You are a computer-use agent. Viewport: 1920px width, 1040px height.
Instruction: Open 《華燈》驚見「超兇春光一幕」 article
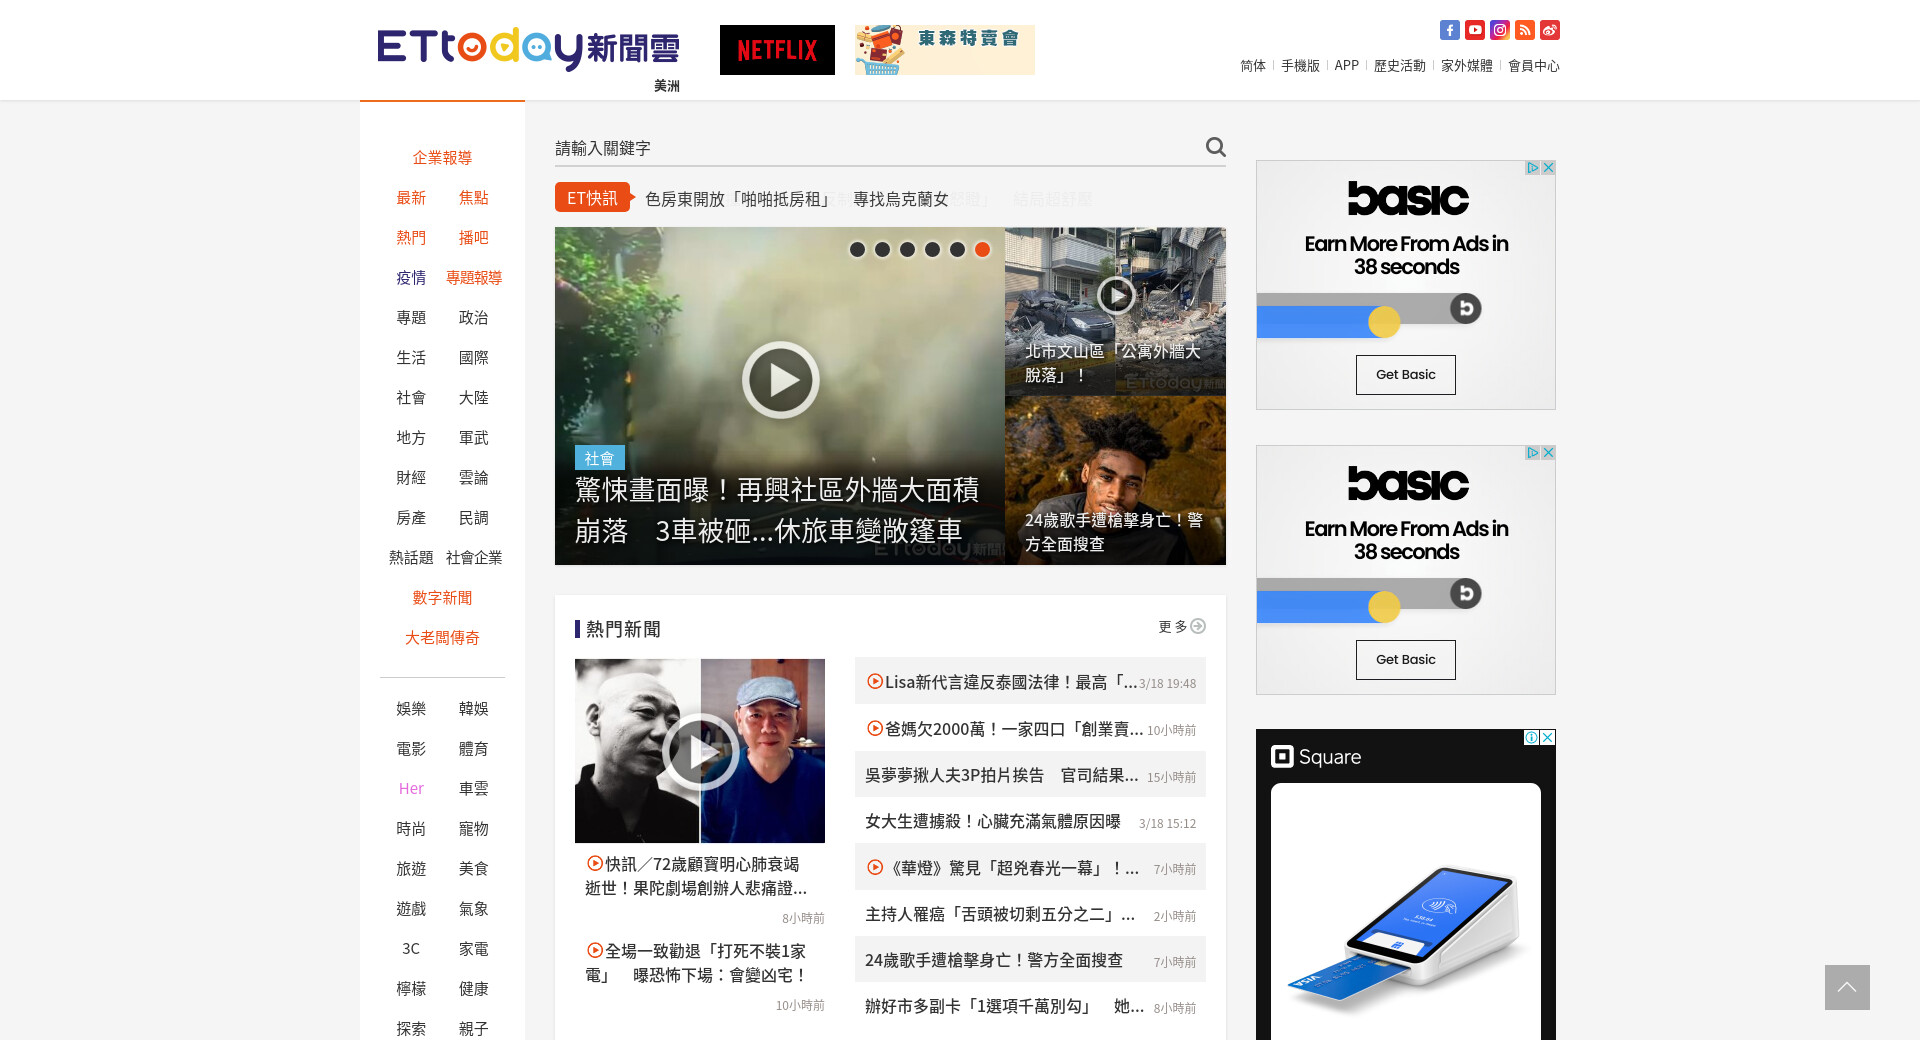(x=1002, y=868)
